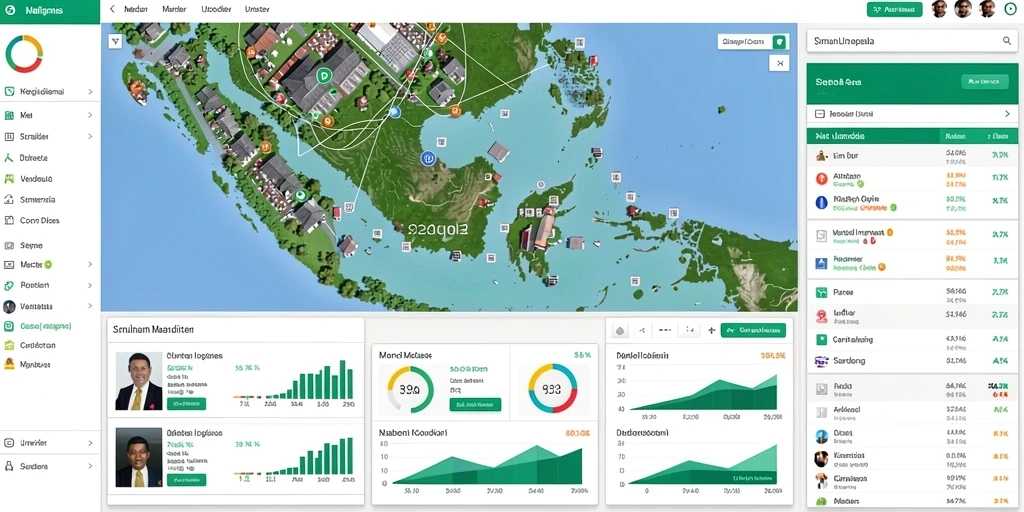This screenshot has height=512, width=1024.
Task: Click the green button in Mond Mctase card
Action: (x=475, y=405)
